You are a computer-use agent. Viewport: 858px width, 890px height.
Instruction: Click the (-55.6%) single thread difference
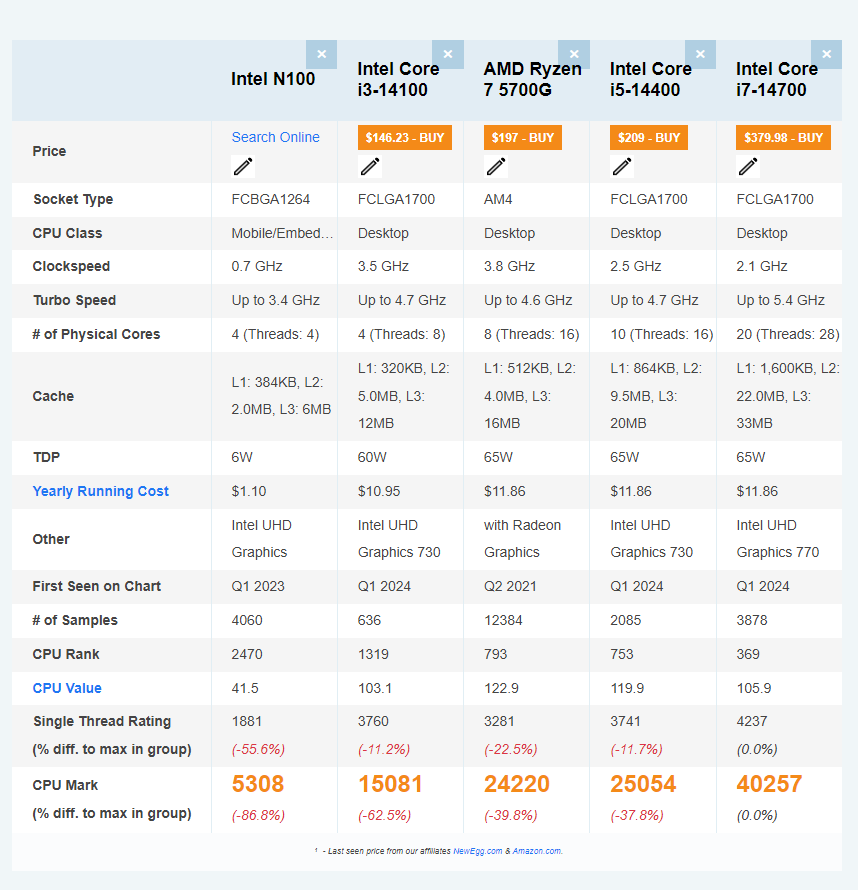(258, 749)
